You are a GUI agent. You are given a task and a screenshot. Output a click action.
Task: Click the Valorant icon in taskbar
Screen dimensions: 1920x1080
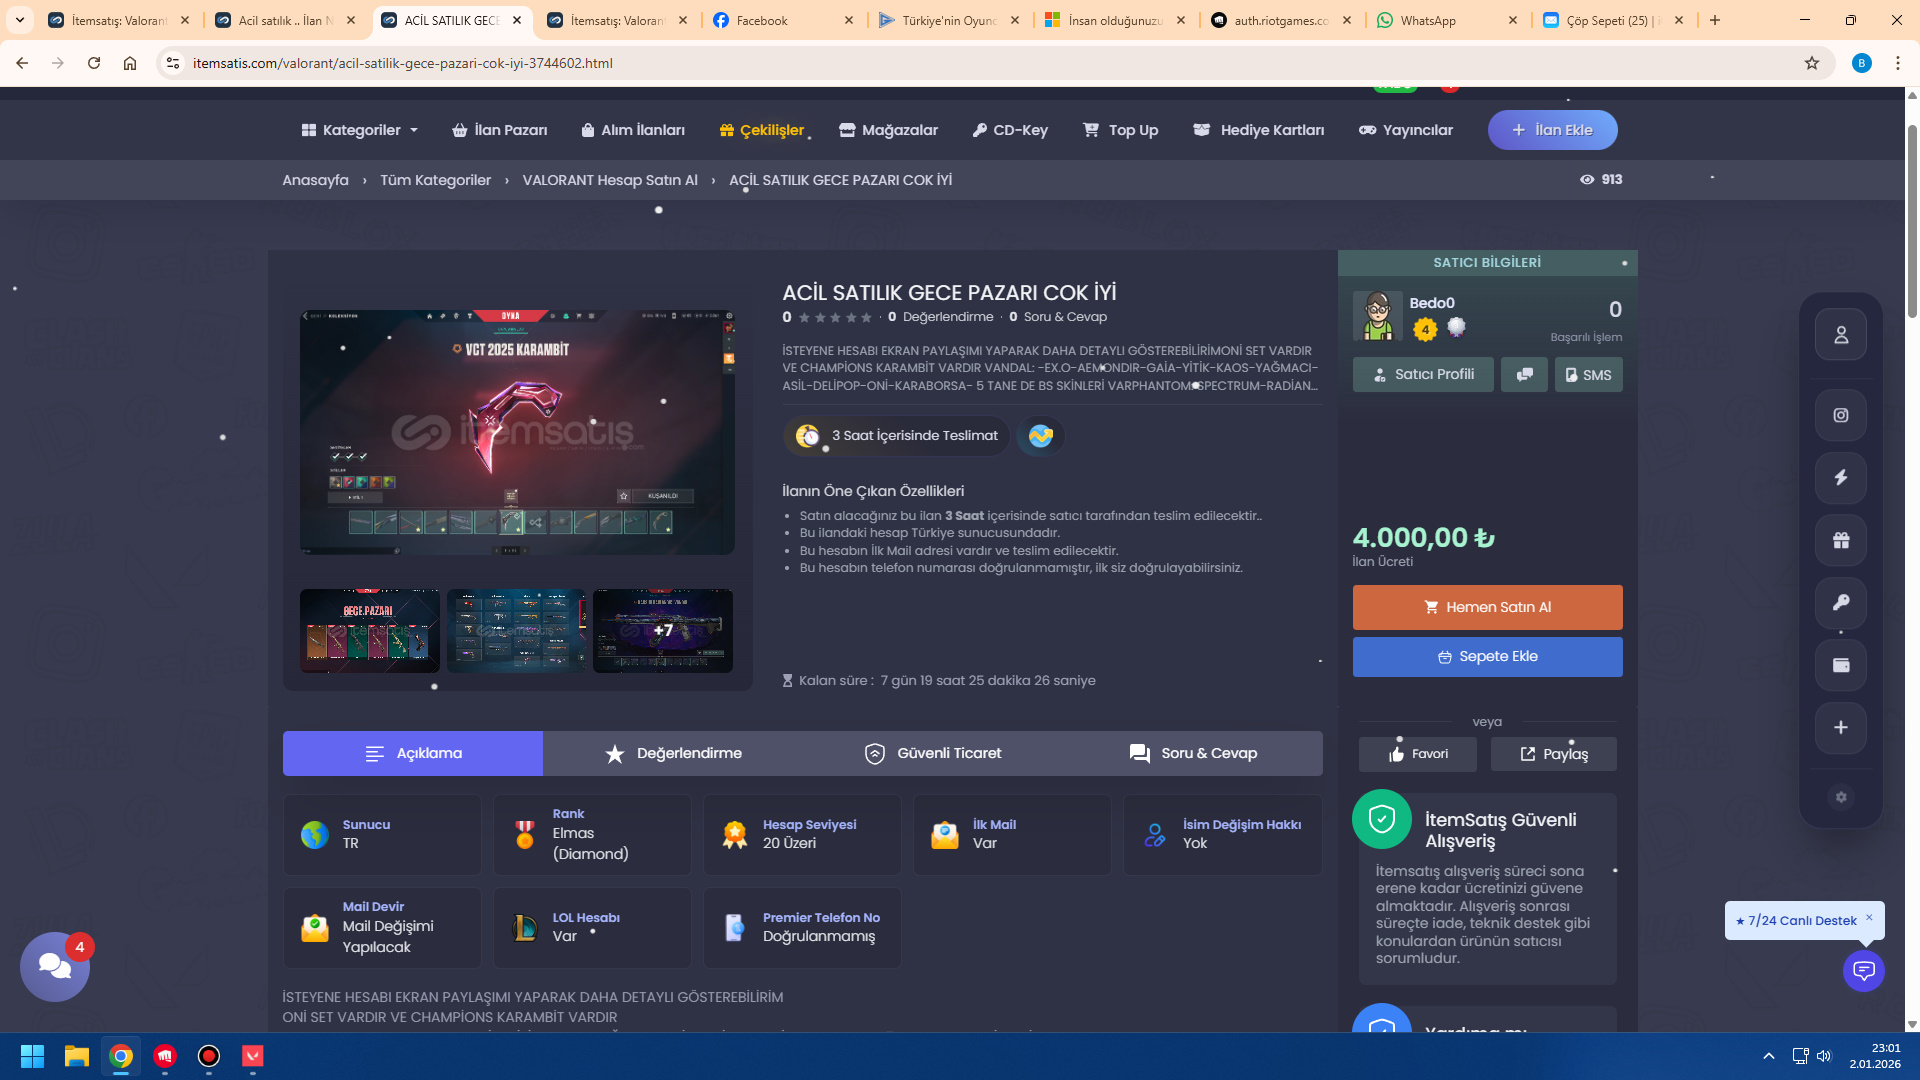point(253,1056)
